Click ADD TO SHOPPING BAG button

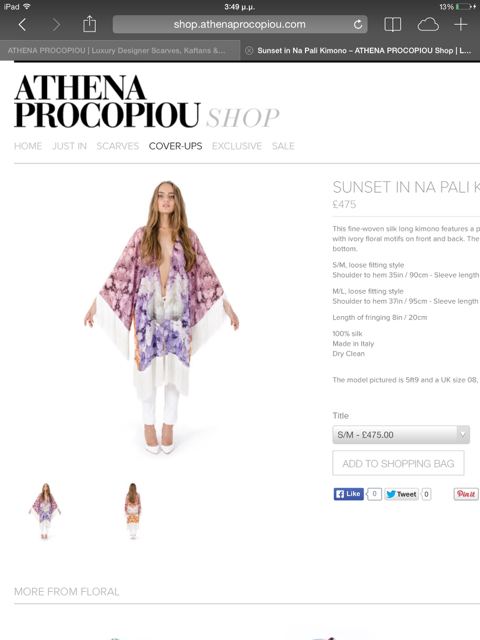pyautogui.click(x=398, y=463)
